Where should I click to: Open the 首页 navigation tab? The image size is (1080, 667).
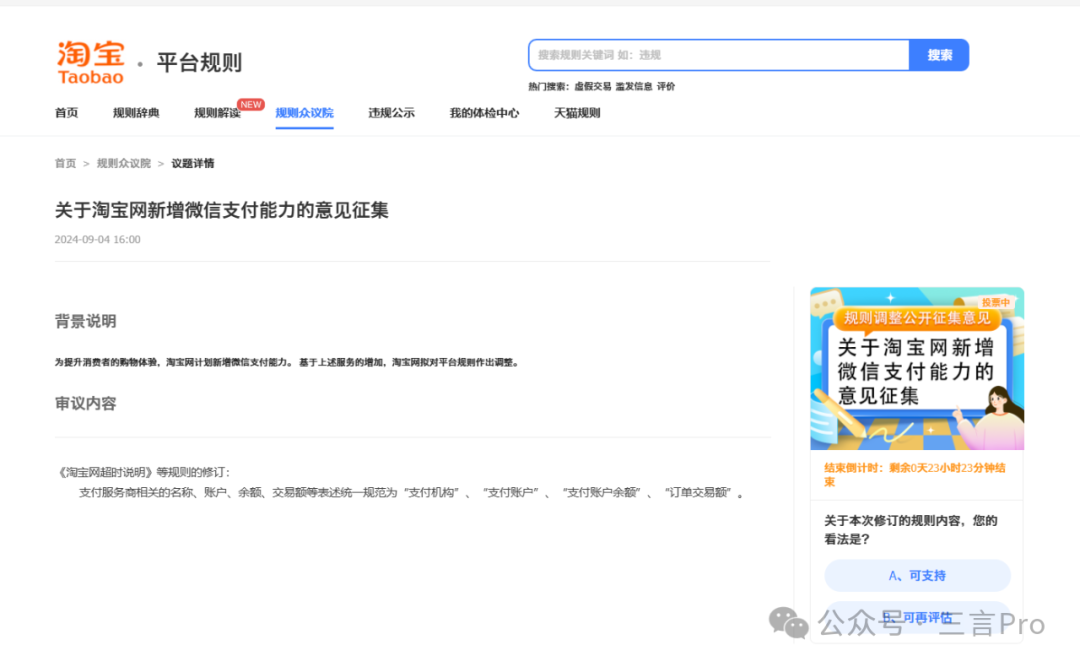point(66,113)
